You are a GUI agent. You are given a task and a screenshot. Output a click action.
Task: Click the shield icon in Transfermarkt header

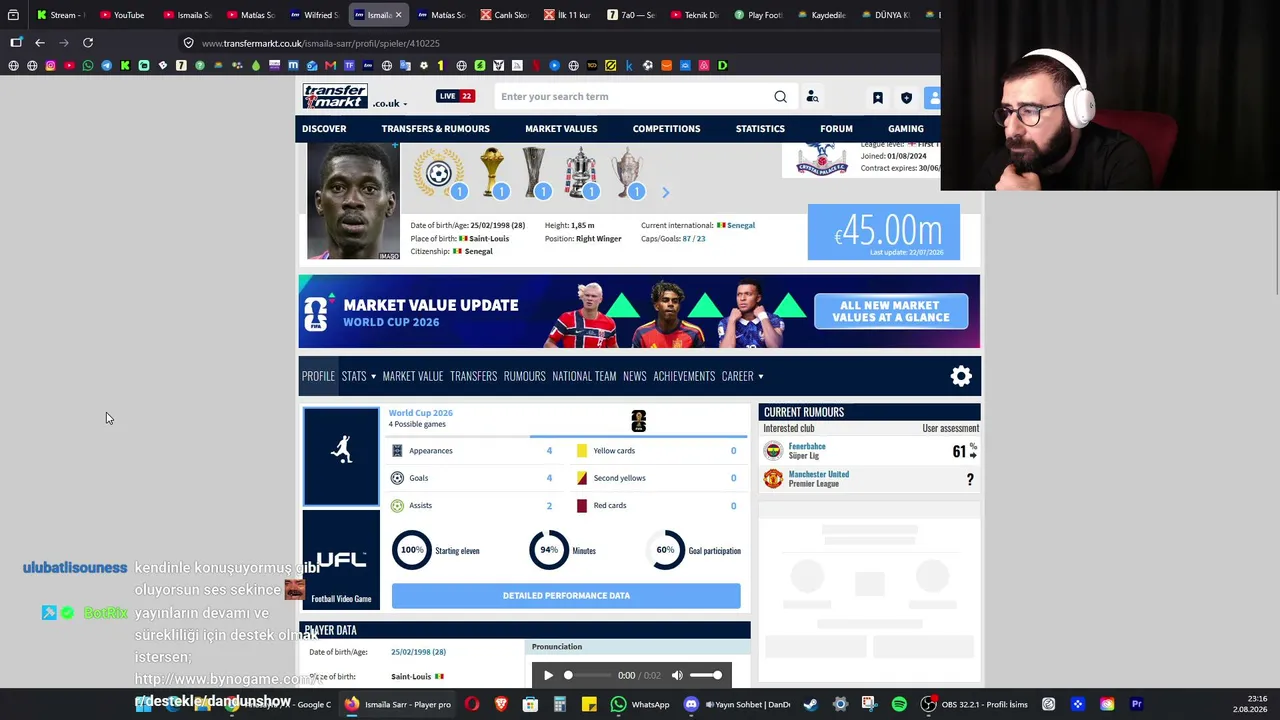pyautogui.click(x=906, y=98)
